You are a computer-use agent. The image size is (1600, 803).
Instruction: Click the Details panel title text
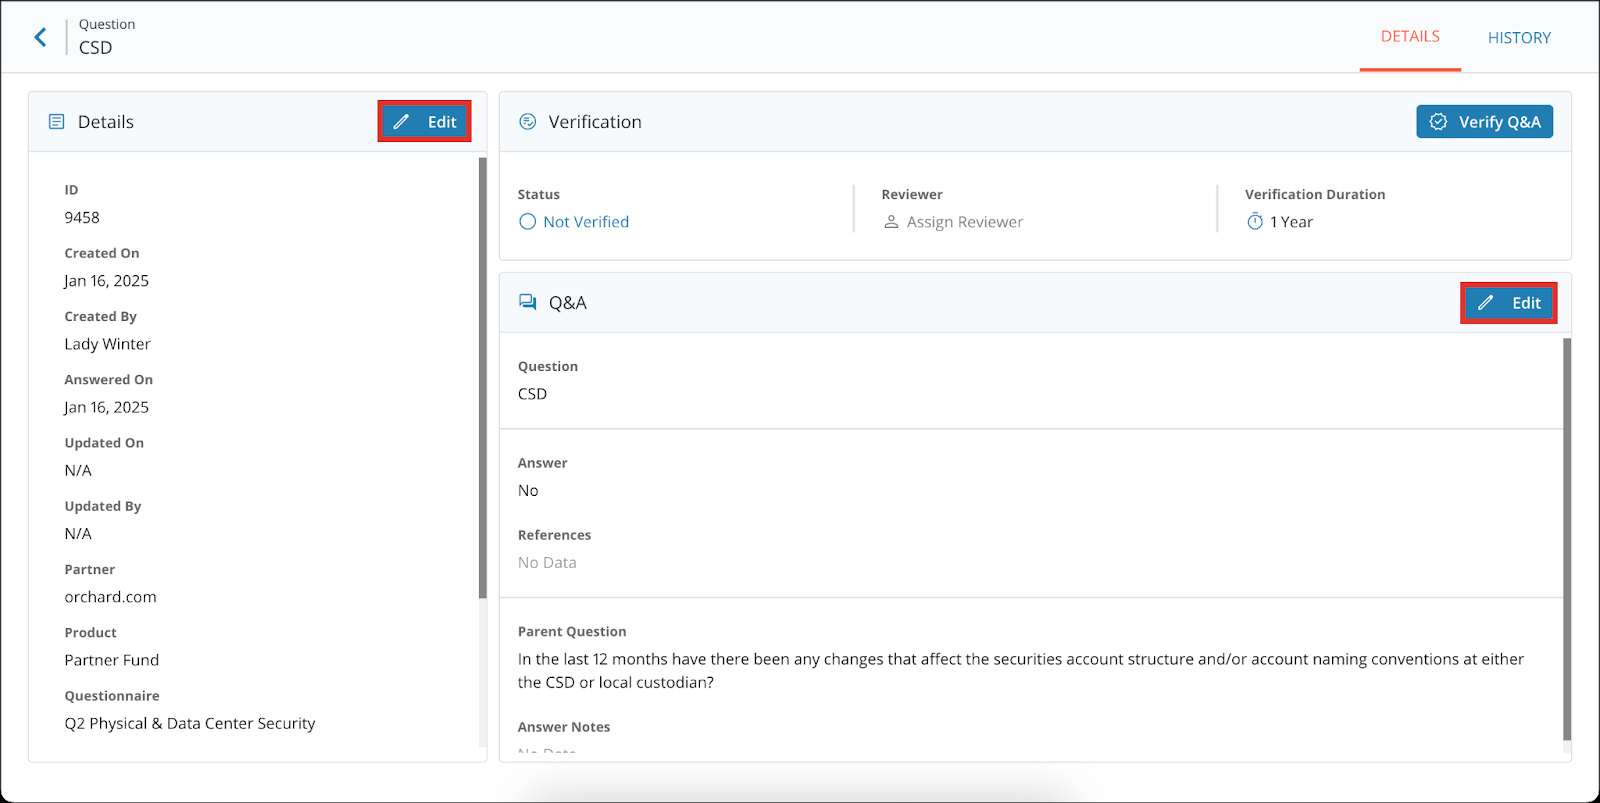coord(106,122)
